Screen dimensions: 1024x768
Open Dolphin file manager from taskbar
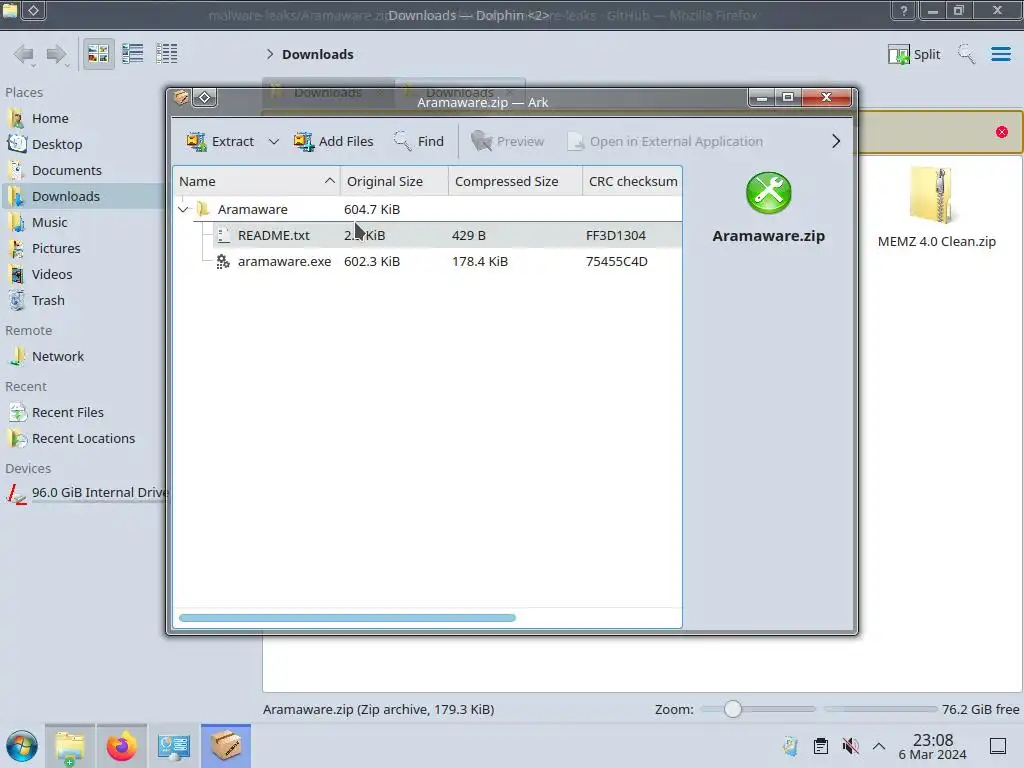tap(70, 746)
